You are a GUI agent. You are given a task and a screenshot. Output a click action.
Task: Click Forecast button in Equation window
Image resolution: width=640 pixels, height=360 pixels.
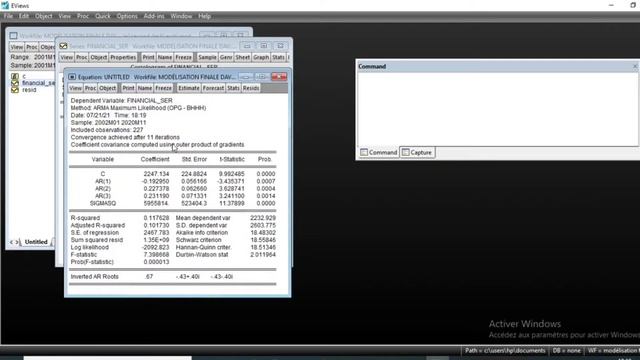[213, 88]
